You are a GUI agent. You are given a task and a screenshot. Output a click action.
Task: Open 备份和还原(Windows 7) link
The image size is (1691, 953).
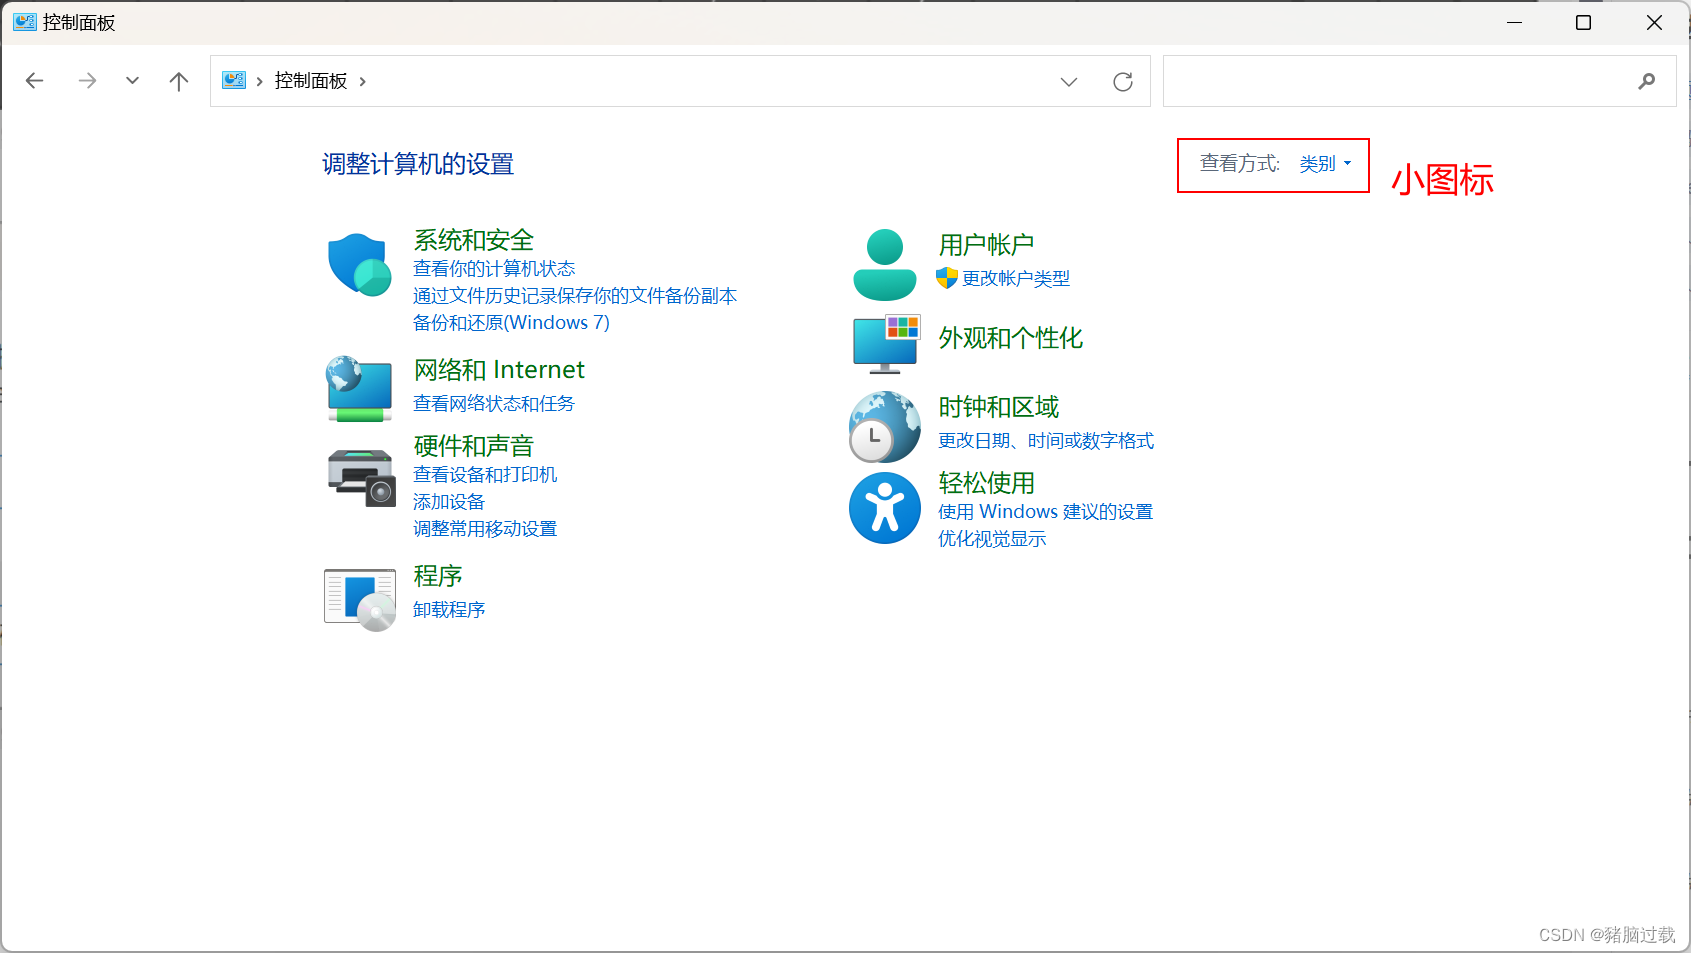(511, 323)
